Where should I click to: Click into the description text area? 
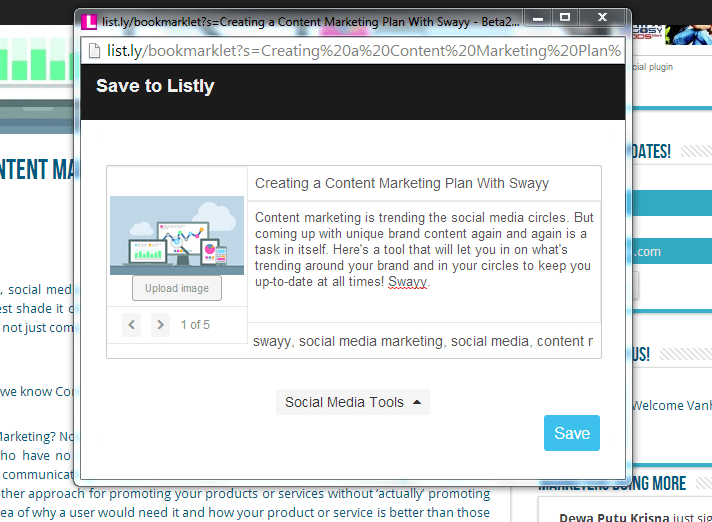pyautogui.click(x=424, y=262)
